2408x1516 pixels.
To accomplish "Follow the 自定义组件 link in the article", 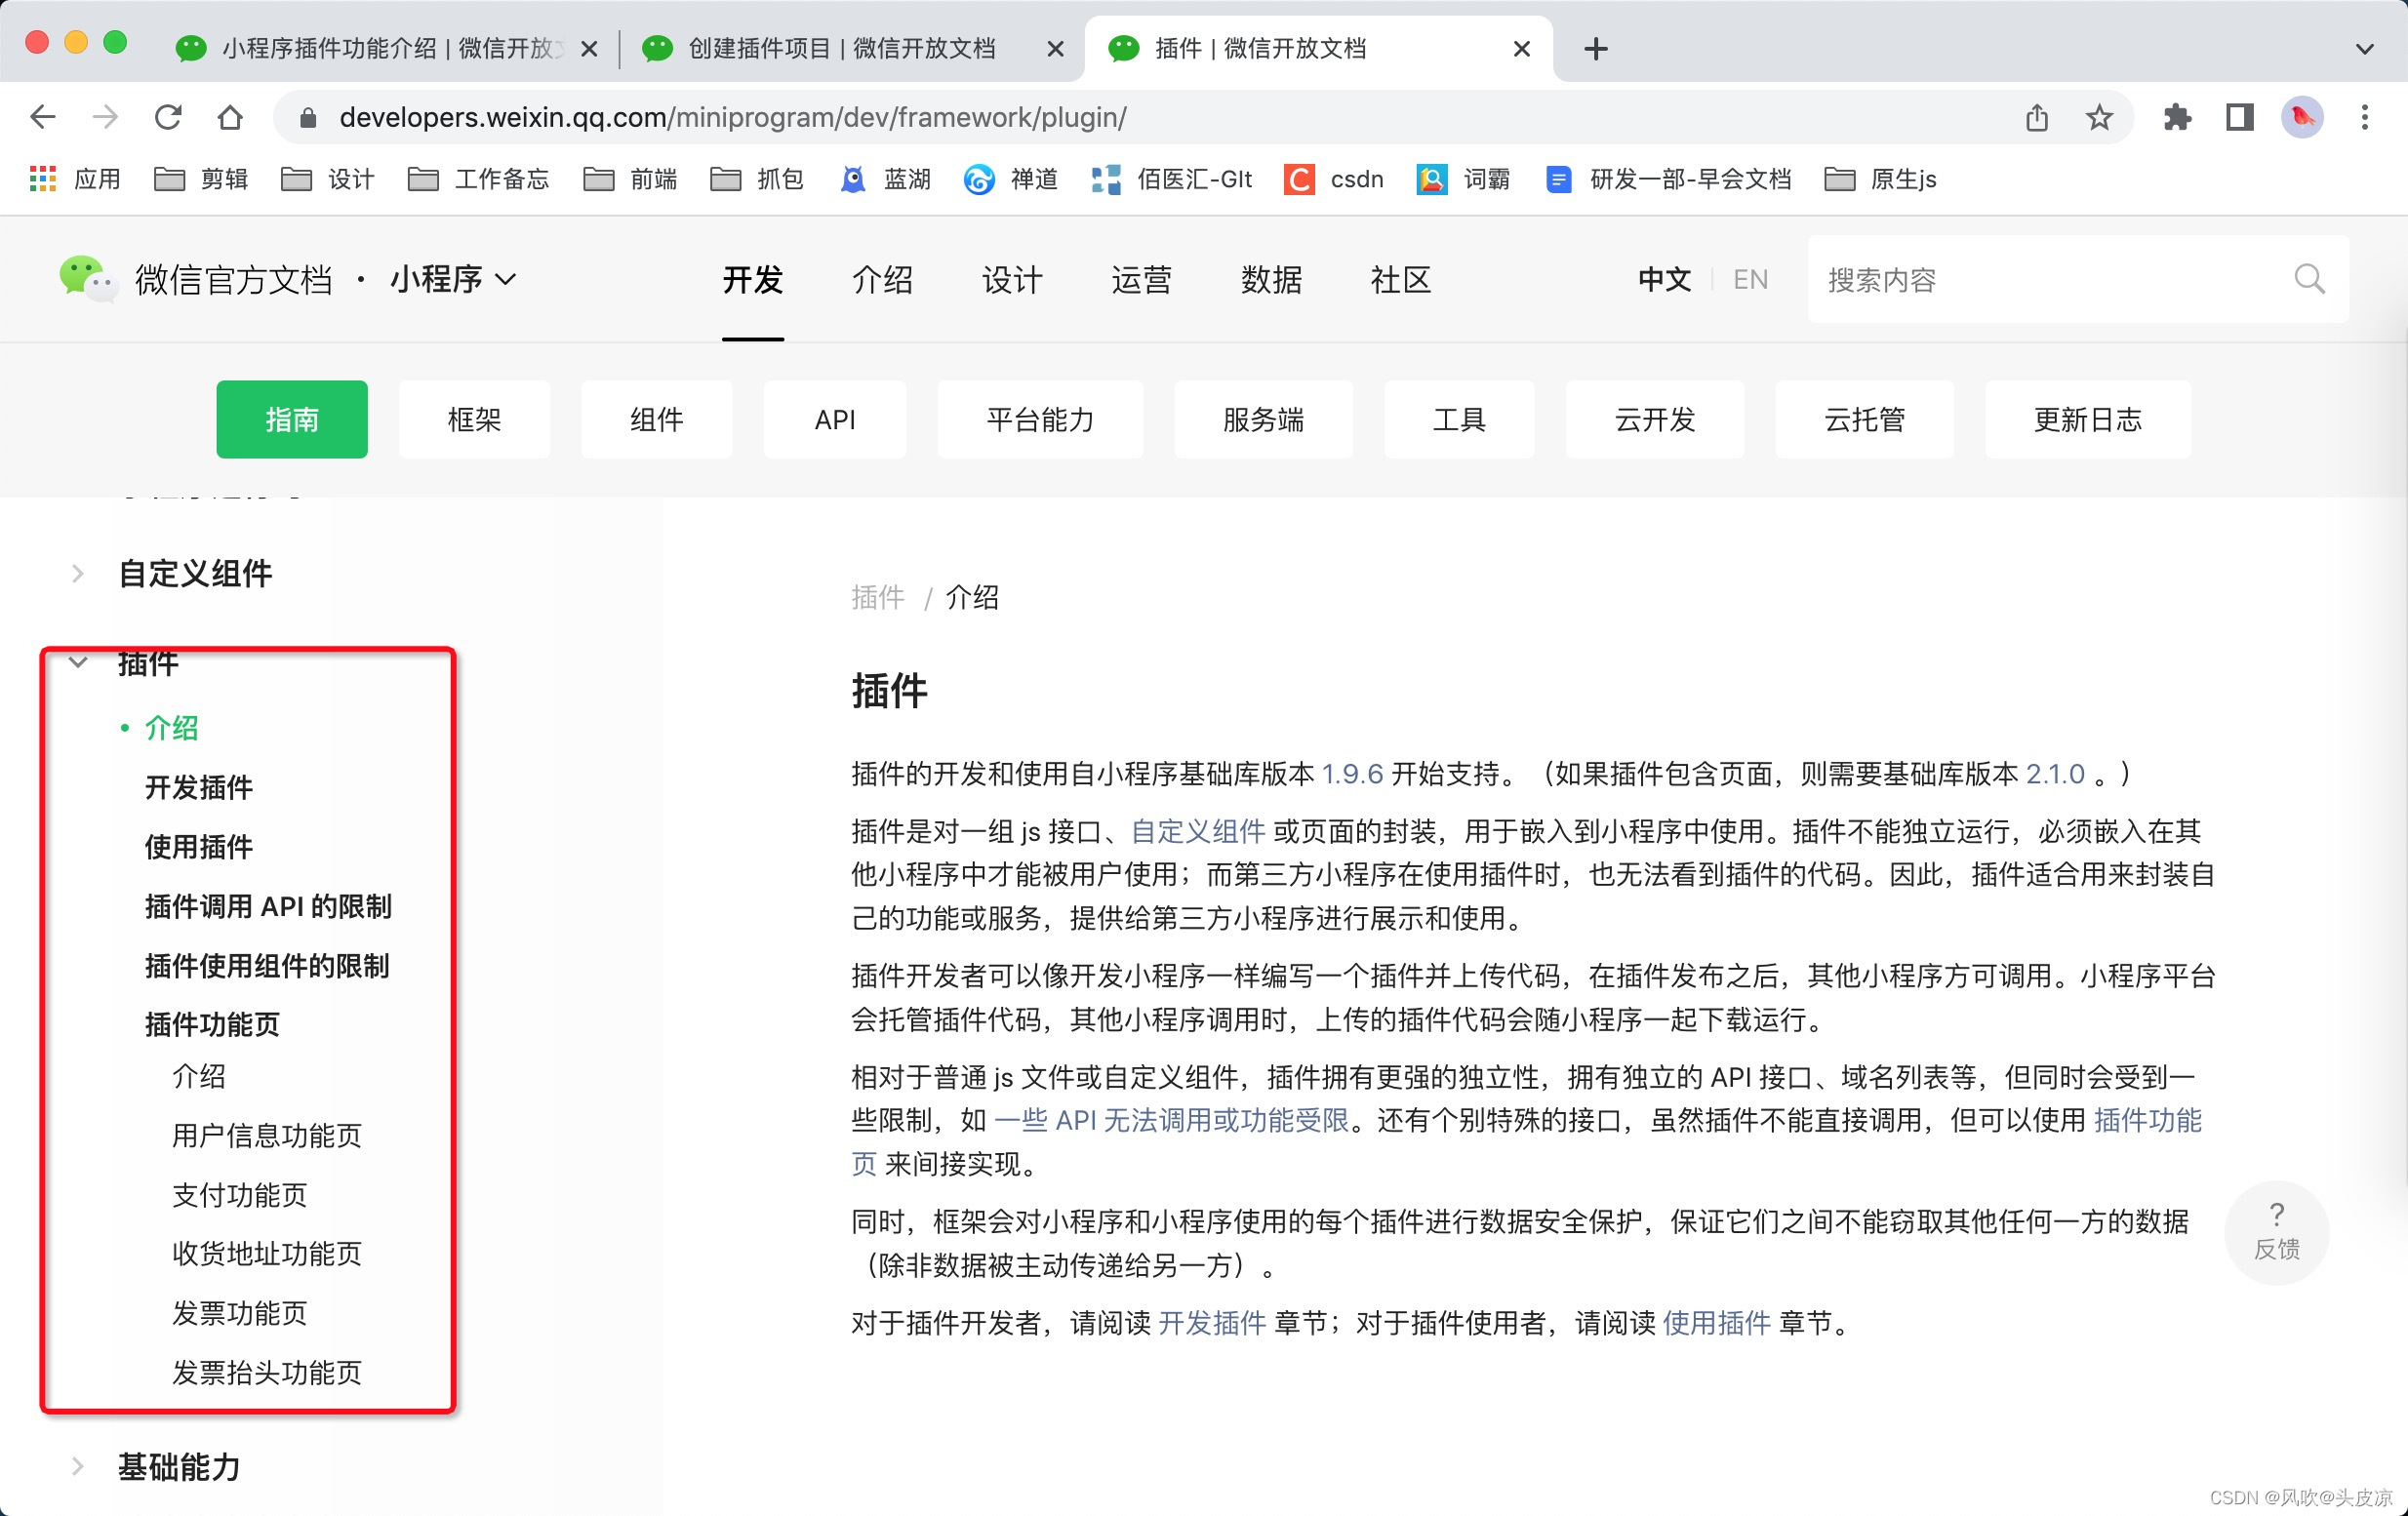I will [x=1198, y=831].
